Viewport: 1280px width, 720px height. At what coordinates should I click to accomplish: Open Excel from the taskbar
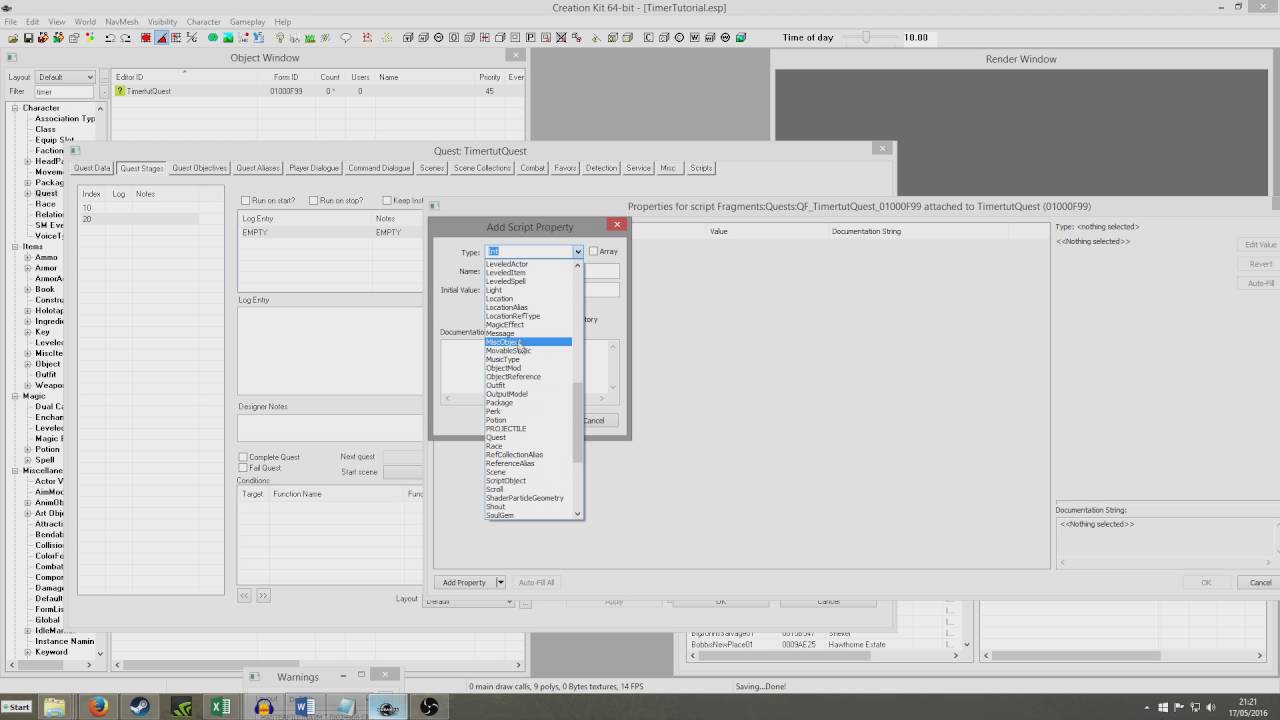coord(222,707)
